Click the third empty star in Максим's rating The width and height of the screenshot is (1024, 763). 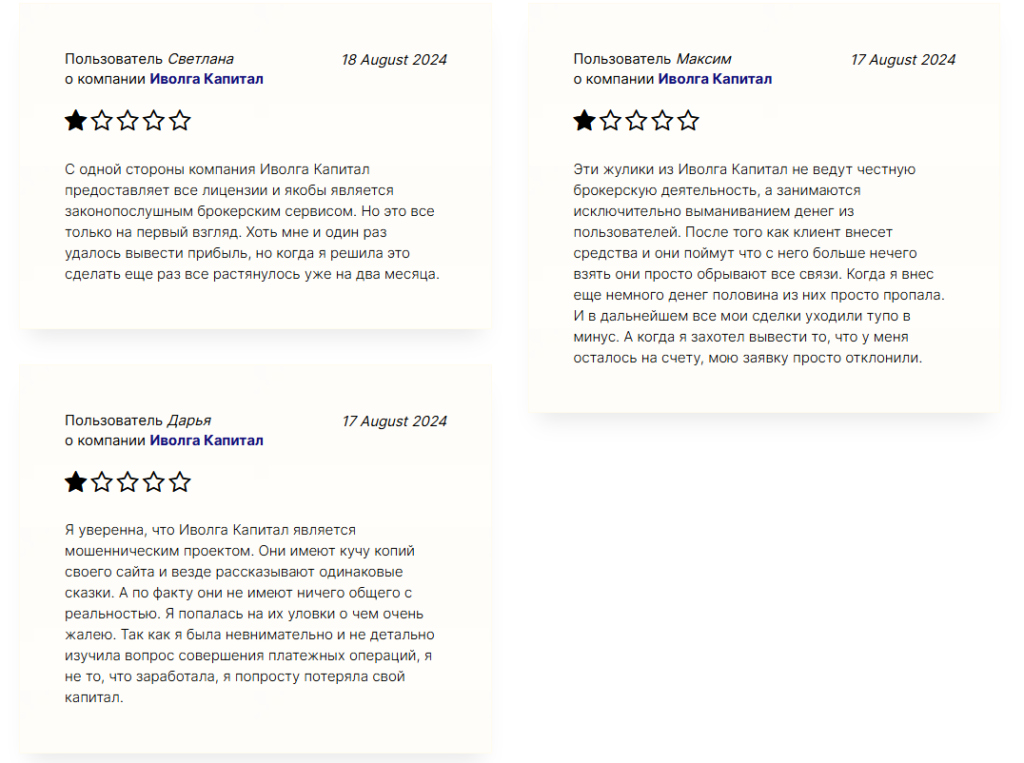636,122
